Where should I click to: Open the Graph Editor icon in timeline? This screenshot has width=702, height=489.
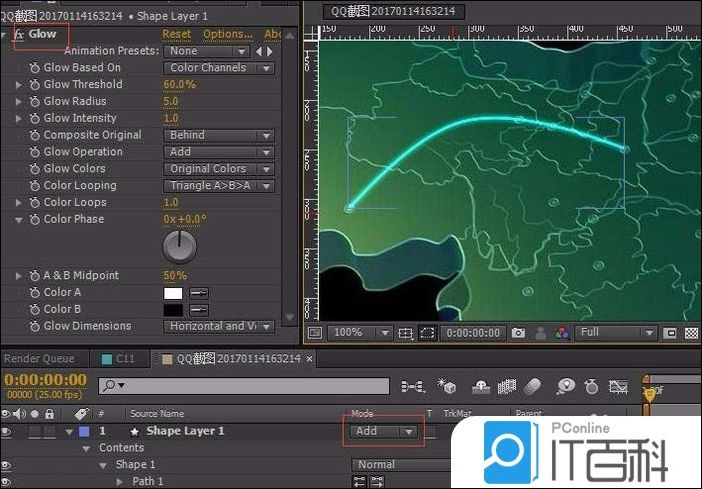pyautogui.click(x=621, y=386)
